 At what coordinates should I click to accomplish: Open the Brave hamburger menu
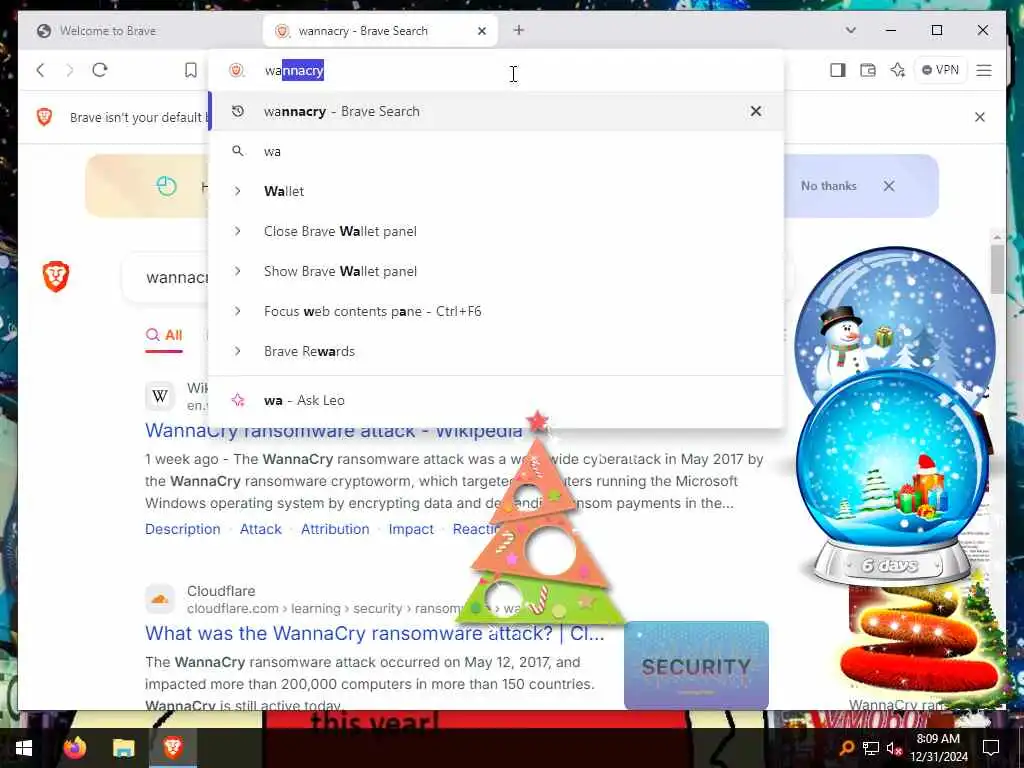tap(984, 70)
